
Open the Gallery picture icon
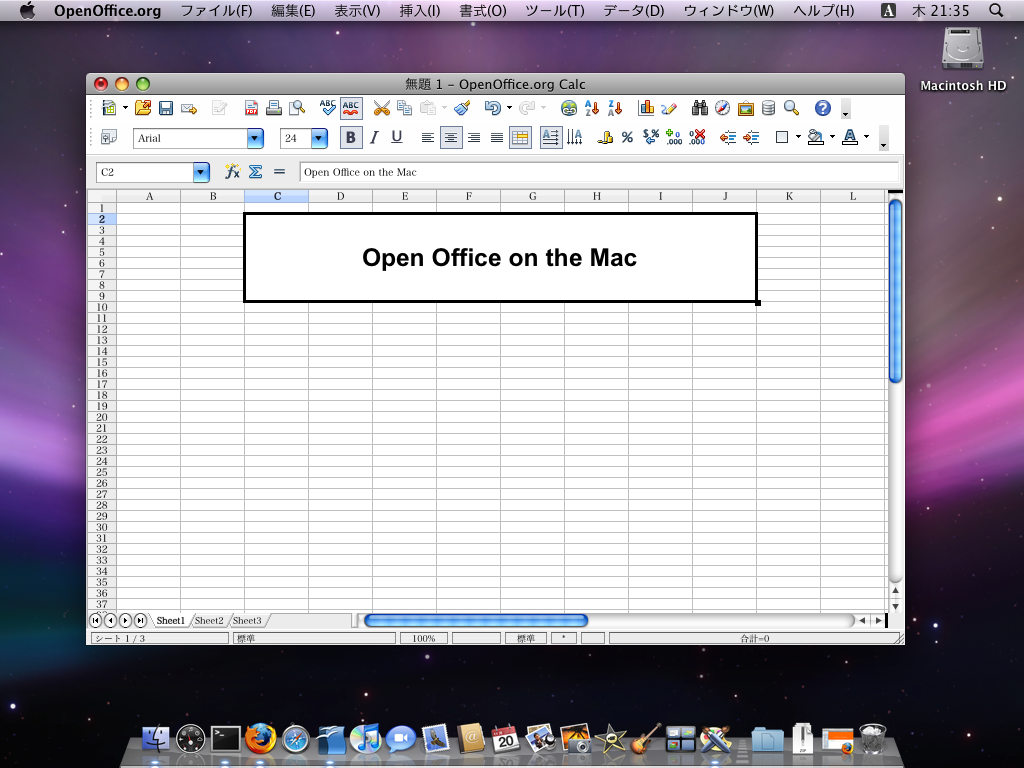pyautogui.click(x=746, y=108)
